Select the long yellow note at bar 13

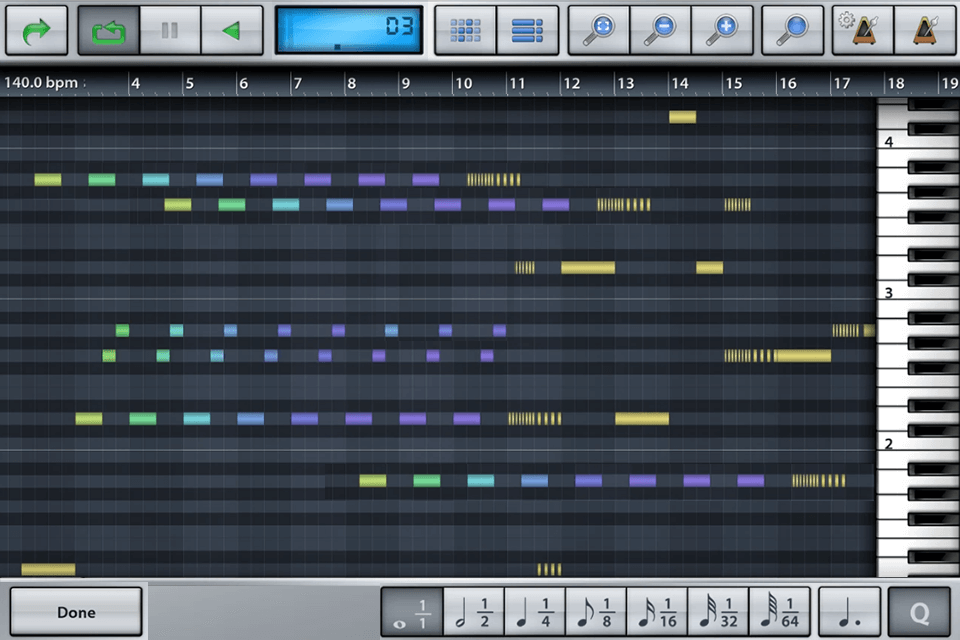(x=642, y=419)
